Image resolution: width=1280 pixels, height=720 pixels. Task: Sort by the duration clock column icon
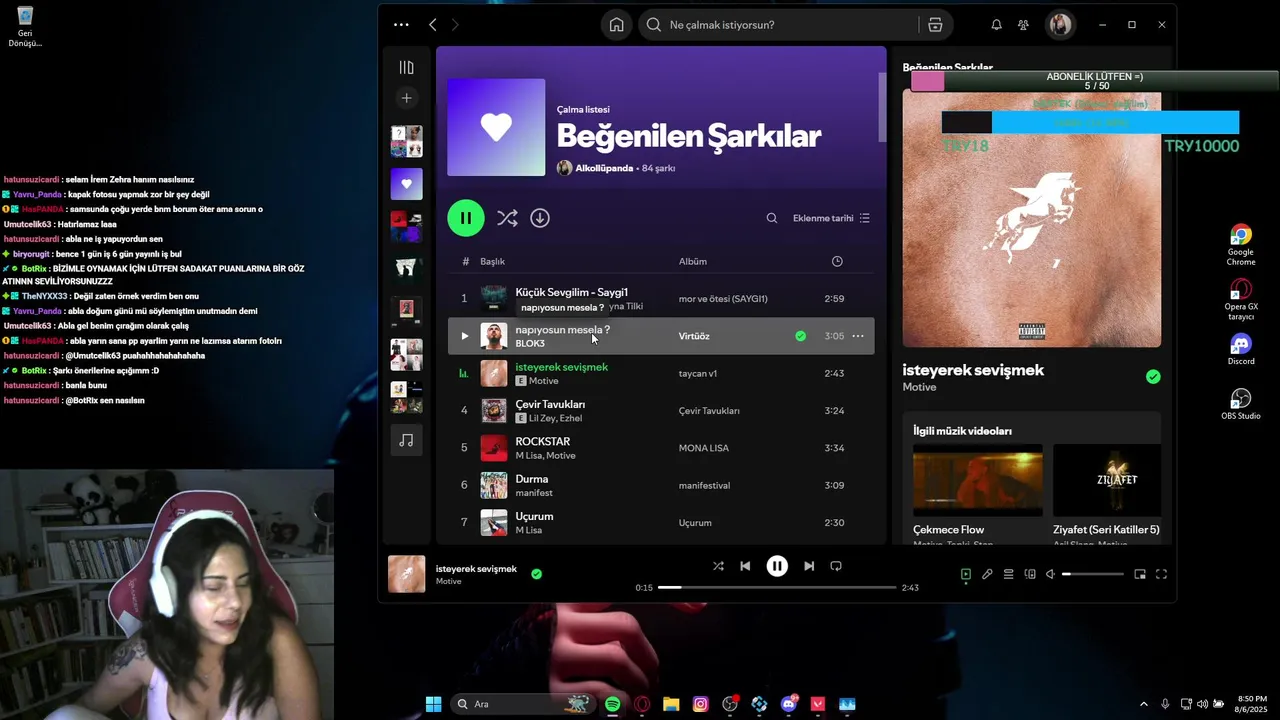point(837,261)
